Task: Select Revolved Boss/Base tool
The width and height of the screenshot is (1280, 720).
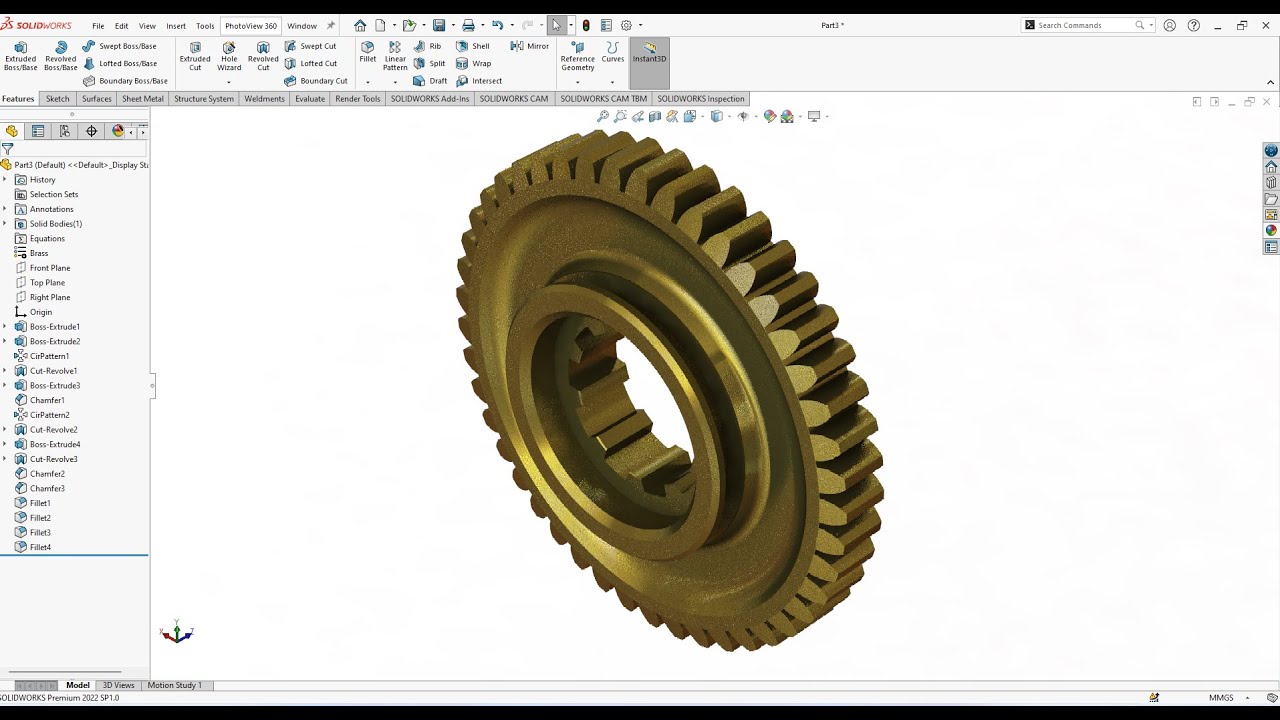Action: [x=60, y=56]
